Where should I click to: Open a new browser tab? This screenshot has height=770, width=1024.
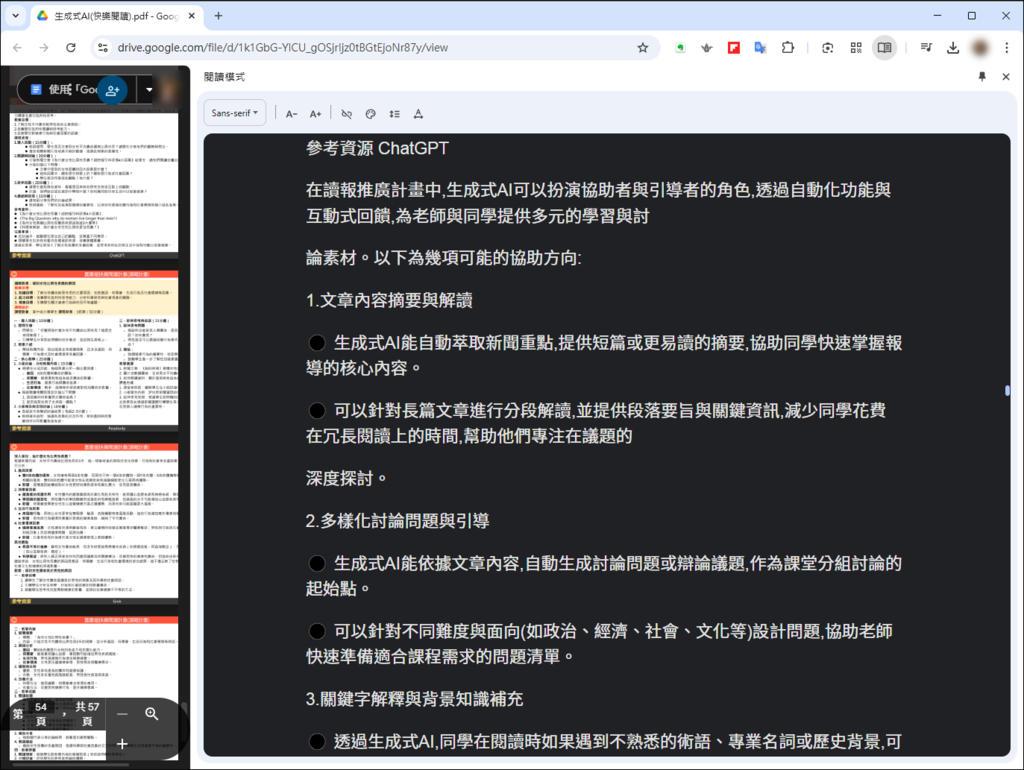pos(218,16)
